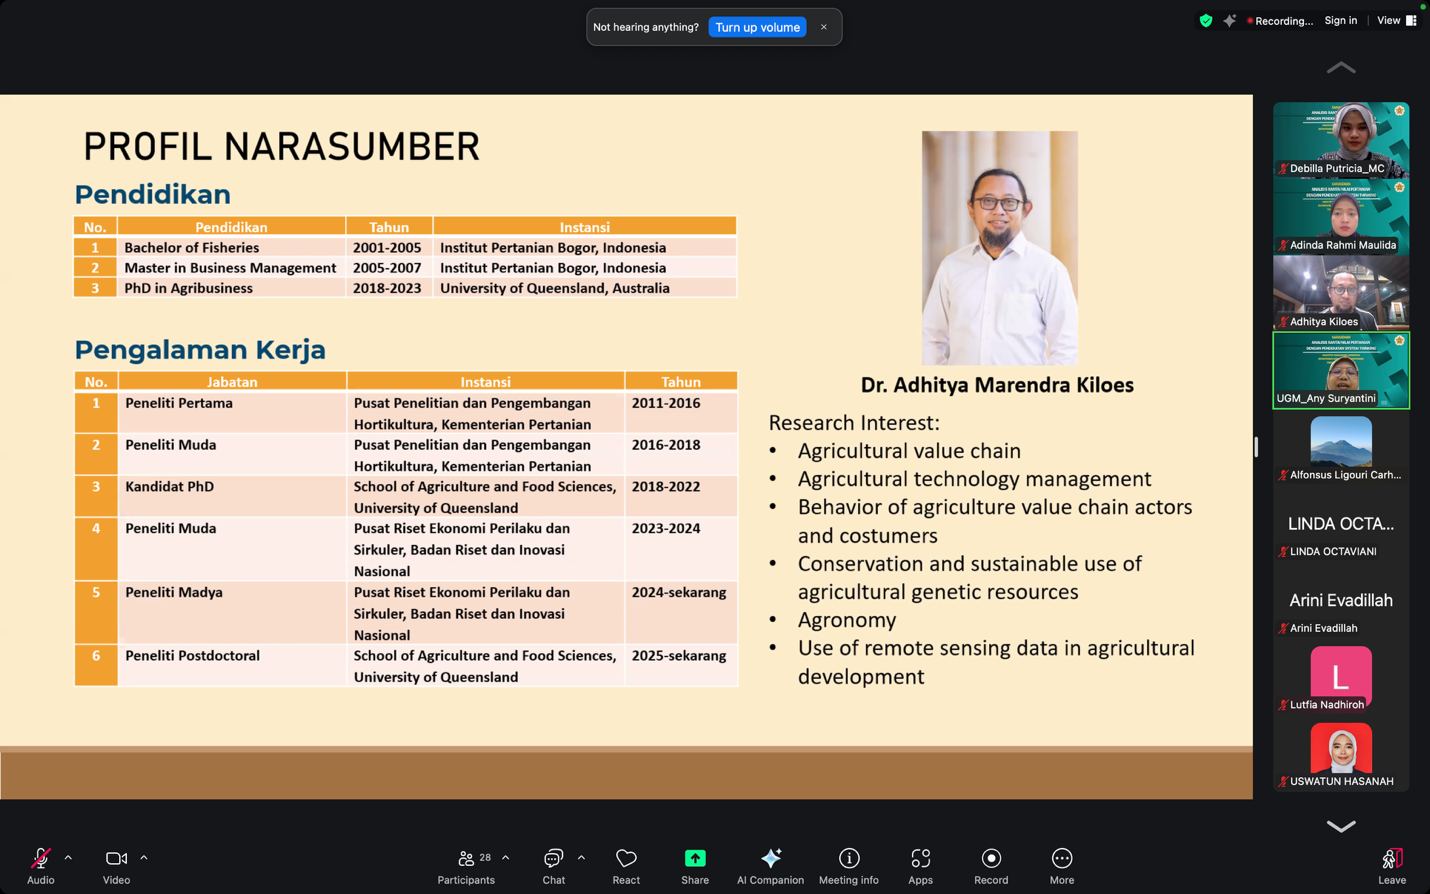This screenshot has width=1430, height=894.
Task: Show Meeting info details
Action: pyautogui.click(x=848, y=864)
